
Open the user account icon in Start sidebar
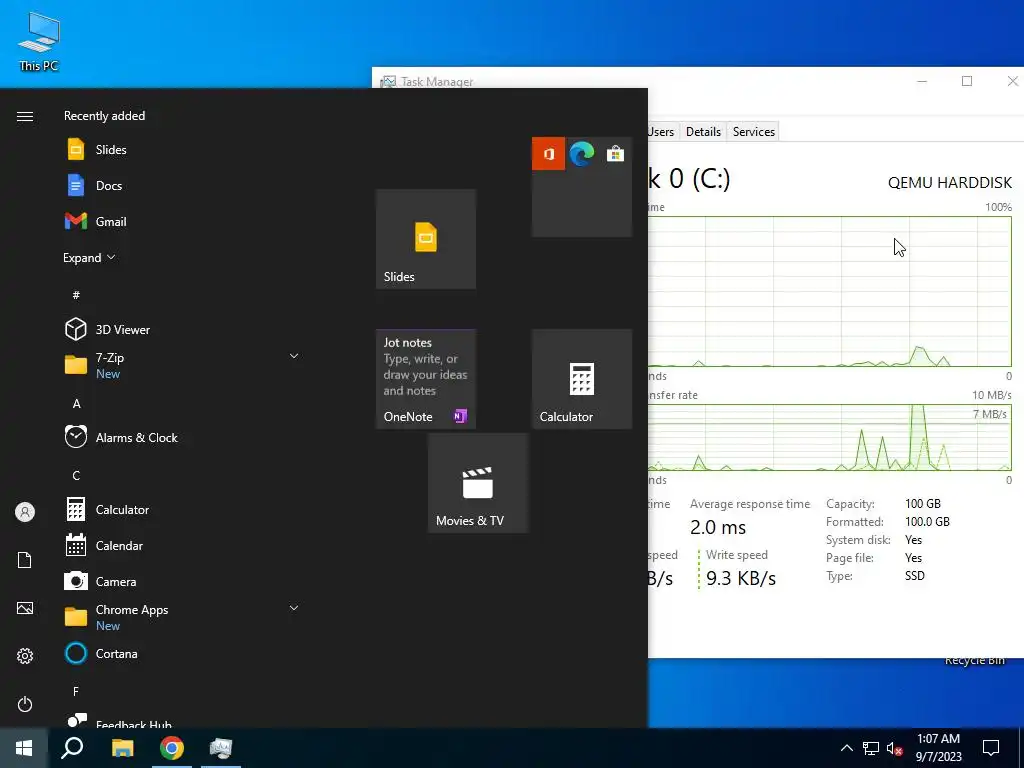(x=25, y=512)
